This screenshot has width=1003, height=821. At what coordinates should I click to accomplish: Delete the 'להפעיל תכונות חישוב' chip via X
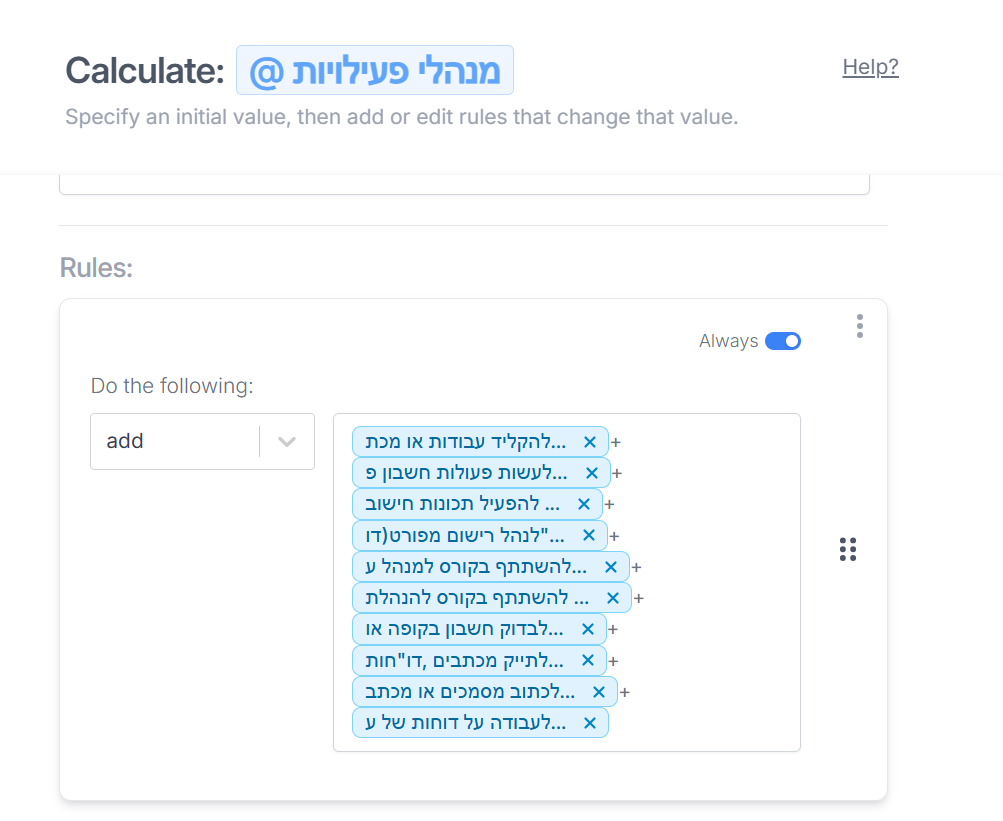585,504
